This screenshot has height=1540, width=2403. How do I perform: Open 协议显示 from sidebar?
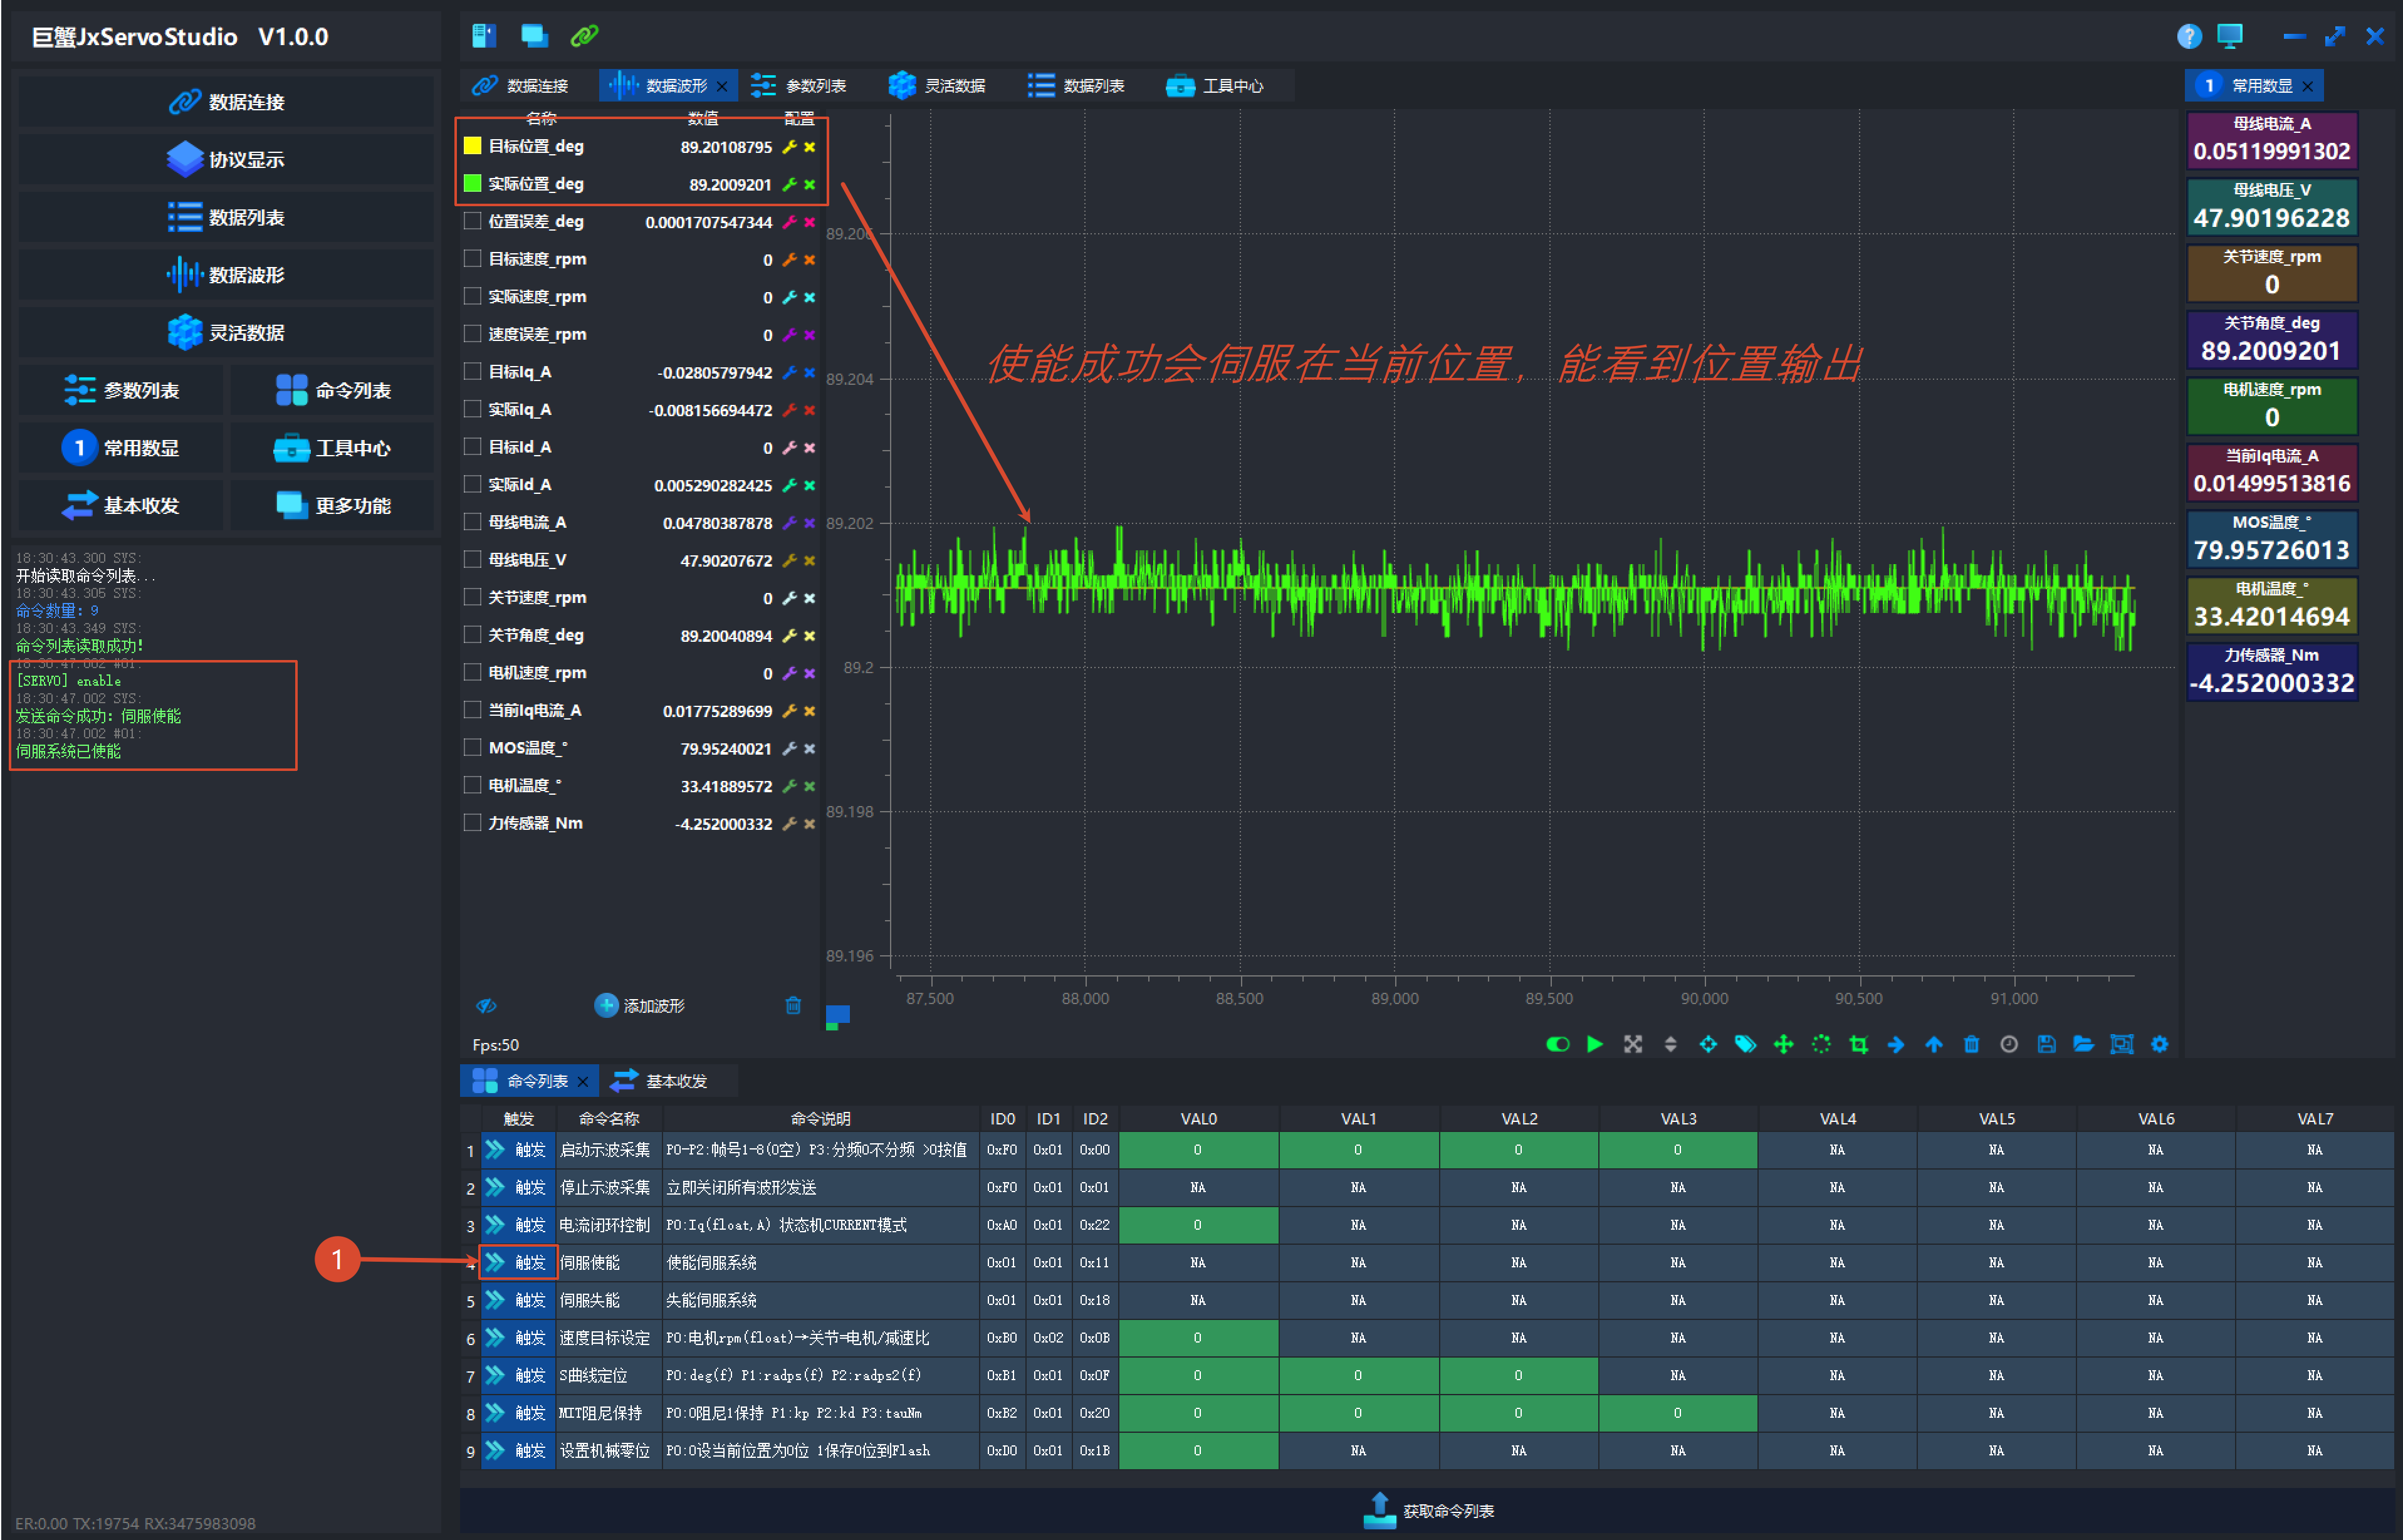tap(226, 160)
